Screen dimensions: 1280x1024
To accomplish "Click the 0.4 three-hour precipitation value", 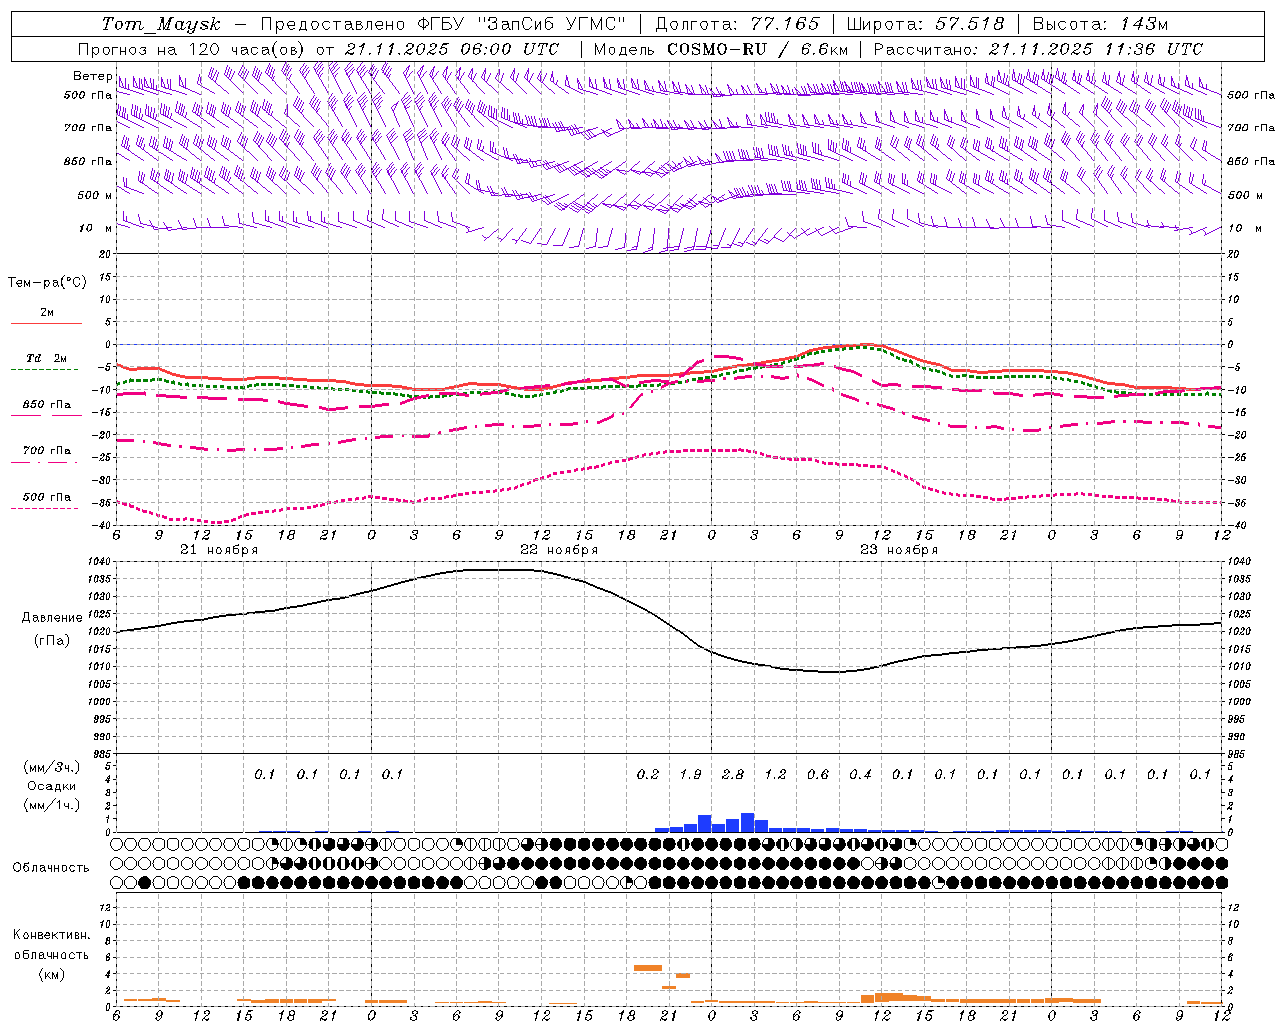I will tap(860, 775).
